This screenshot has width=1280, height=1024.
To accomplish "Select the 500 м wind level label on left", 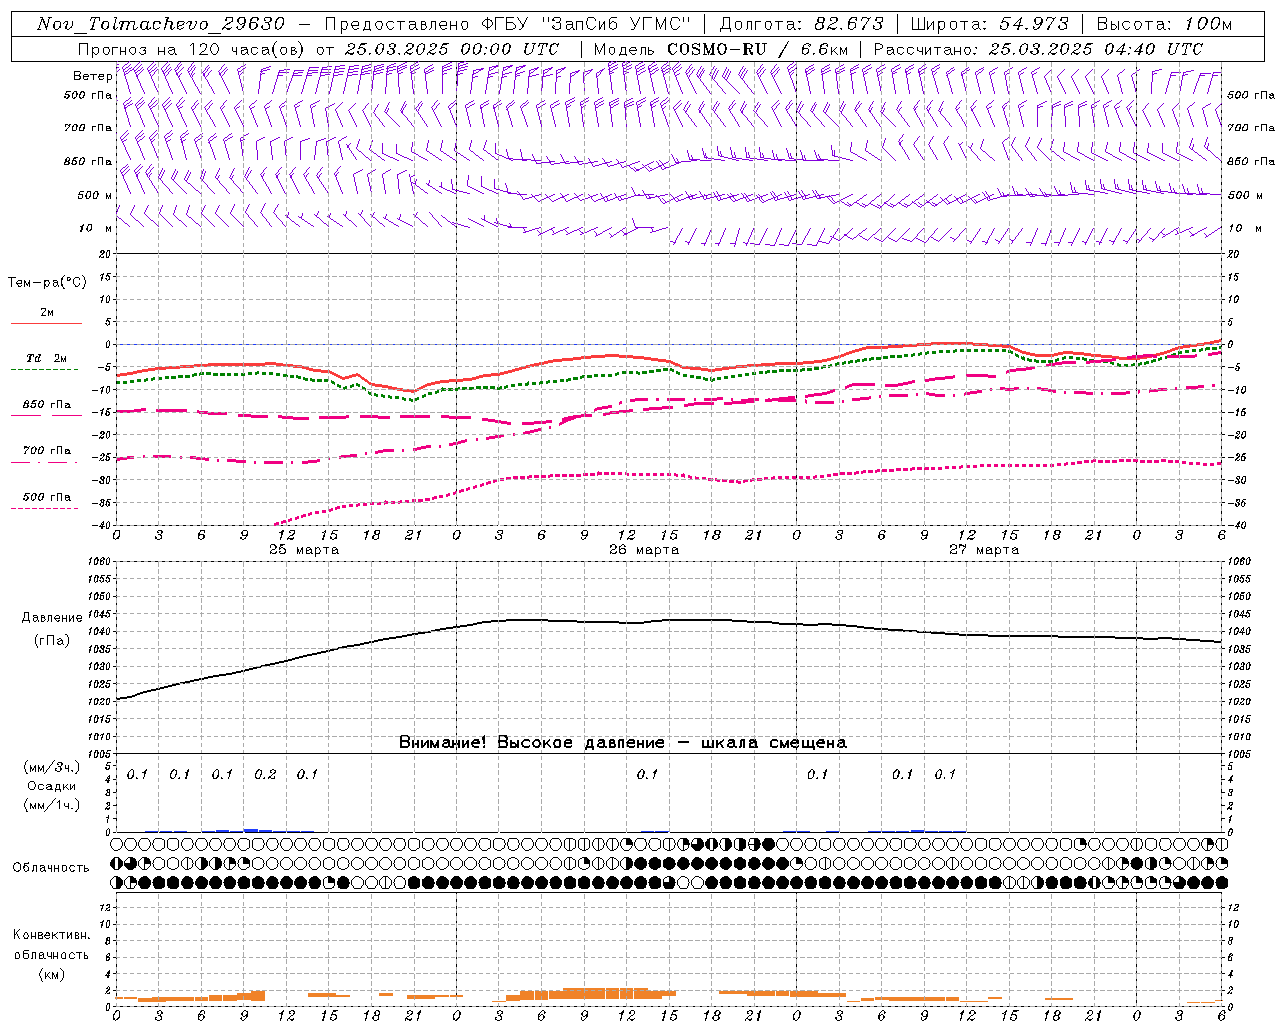I will point(94,195).
